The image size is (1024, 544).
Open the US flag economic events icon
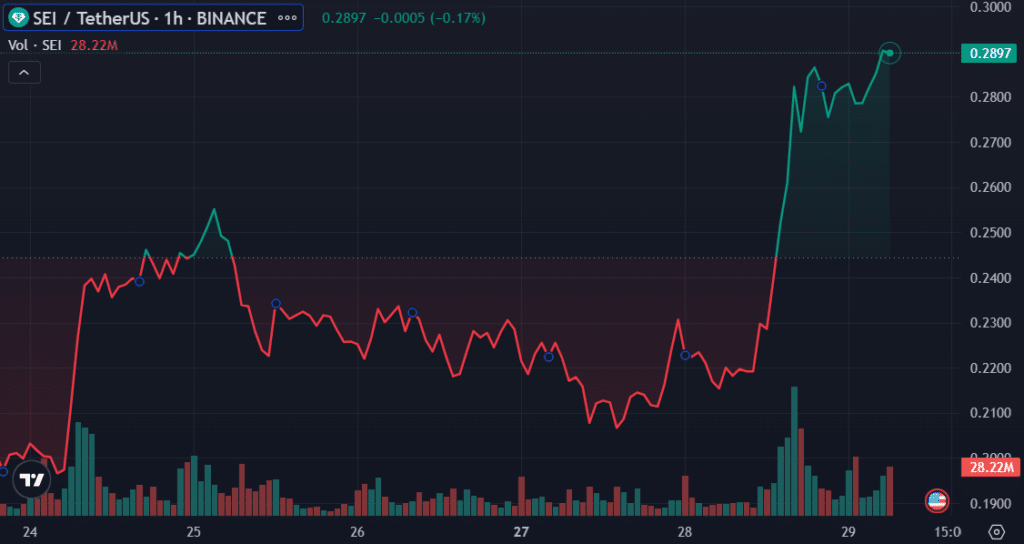point(937,501)
